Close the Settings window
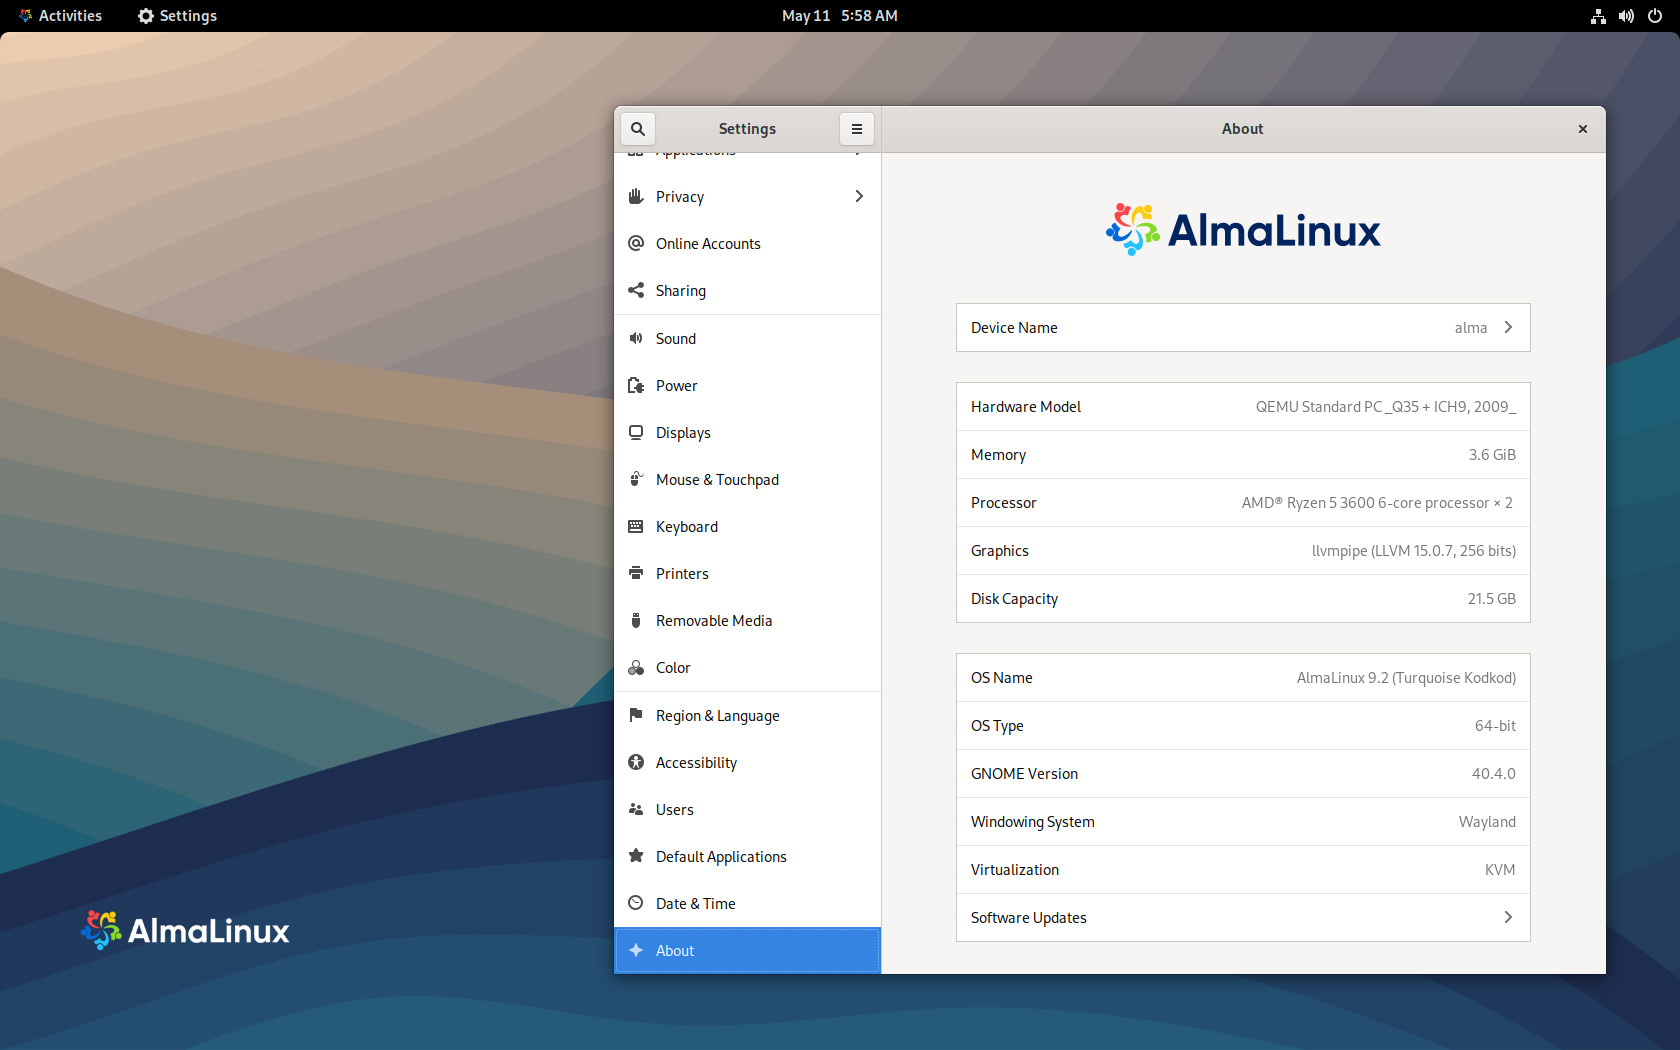This screenshot has width=1680, height=1050. pos(1583,129)
